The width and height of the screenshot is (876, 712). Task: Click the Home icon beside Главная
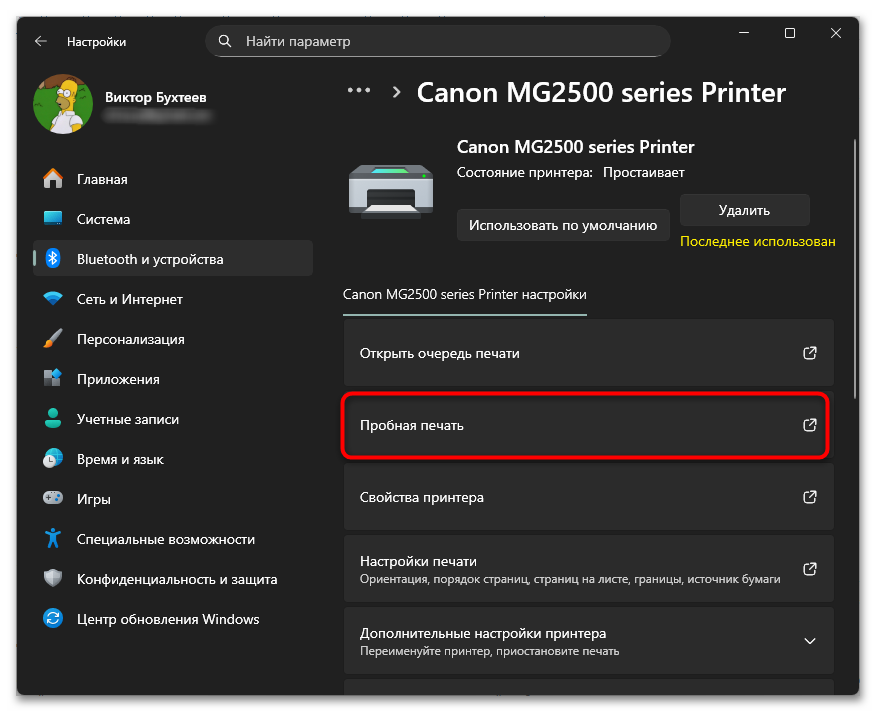click(53, 179)
